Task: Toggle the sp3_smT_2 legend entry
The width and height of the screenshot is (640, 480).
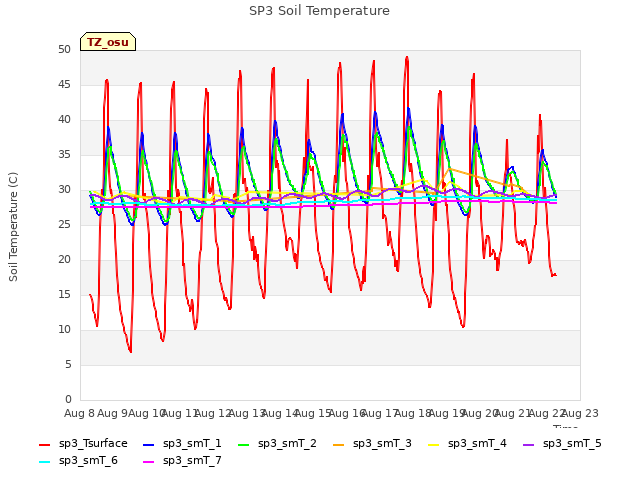Action: pyautogui.click(x=277, y=444)
